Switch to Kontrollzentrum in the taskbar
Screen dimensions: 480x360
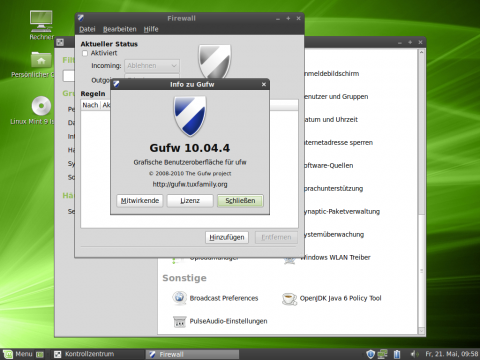pyautogui.click(x=97, y=354)
